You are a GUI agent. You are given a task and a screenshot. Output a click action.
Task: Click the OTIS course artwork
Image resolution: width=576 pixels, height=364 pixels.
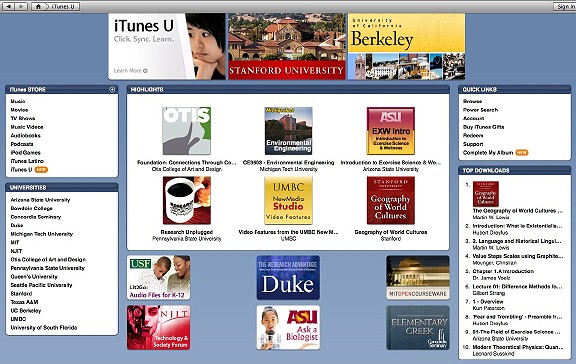[x=187, y=131]
